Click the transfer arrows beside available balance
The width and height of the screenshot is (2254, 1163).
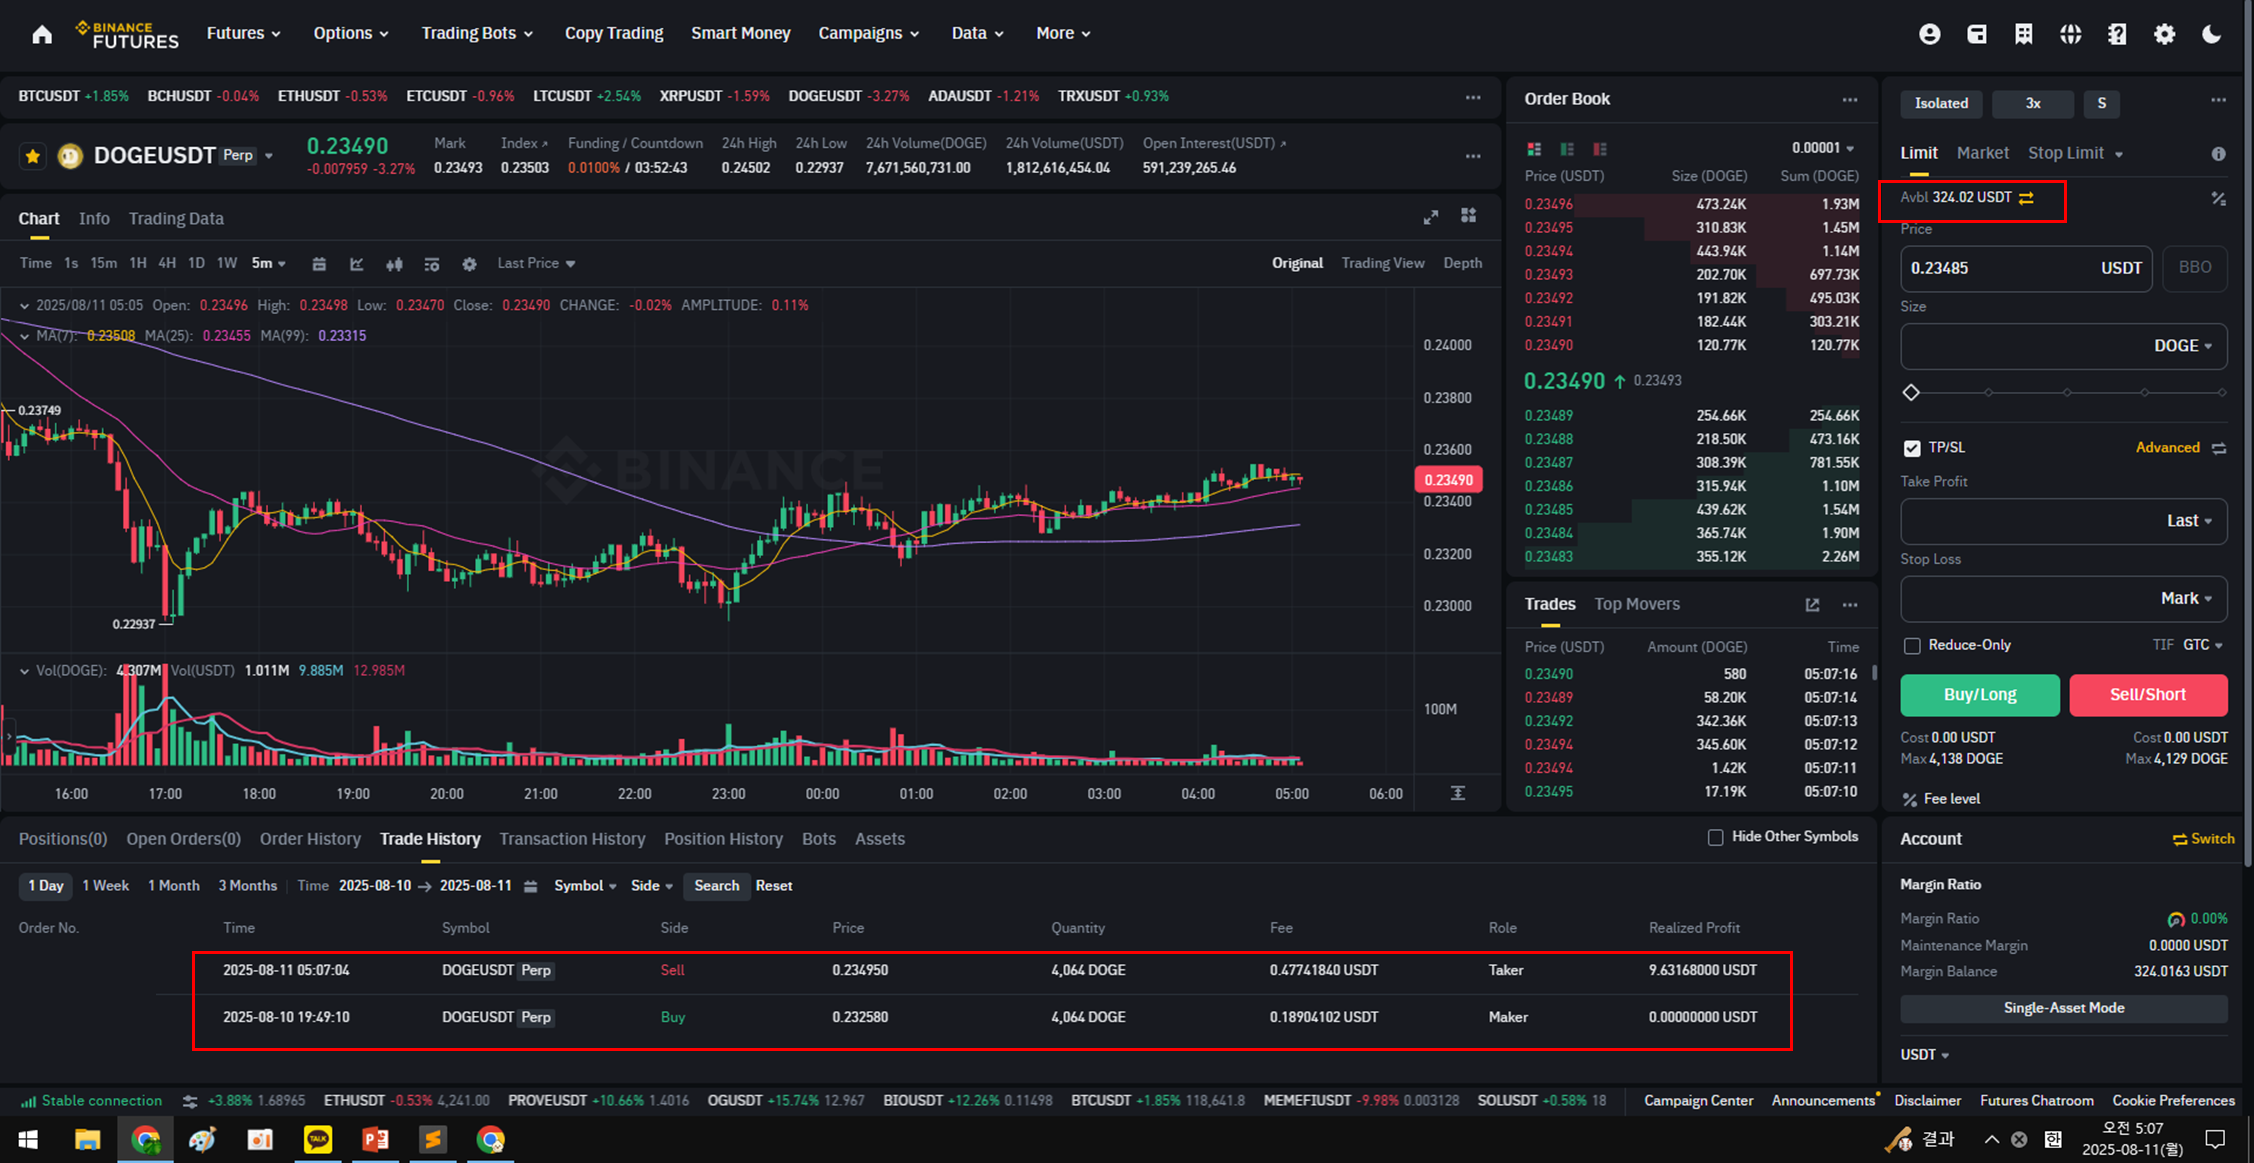pos(2026,198)
